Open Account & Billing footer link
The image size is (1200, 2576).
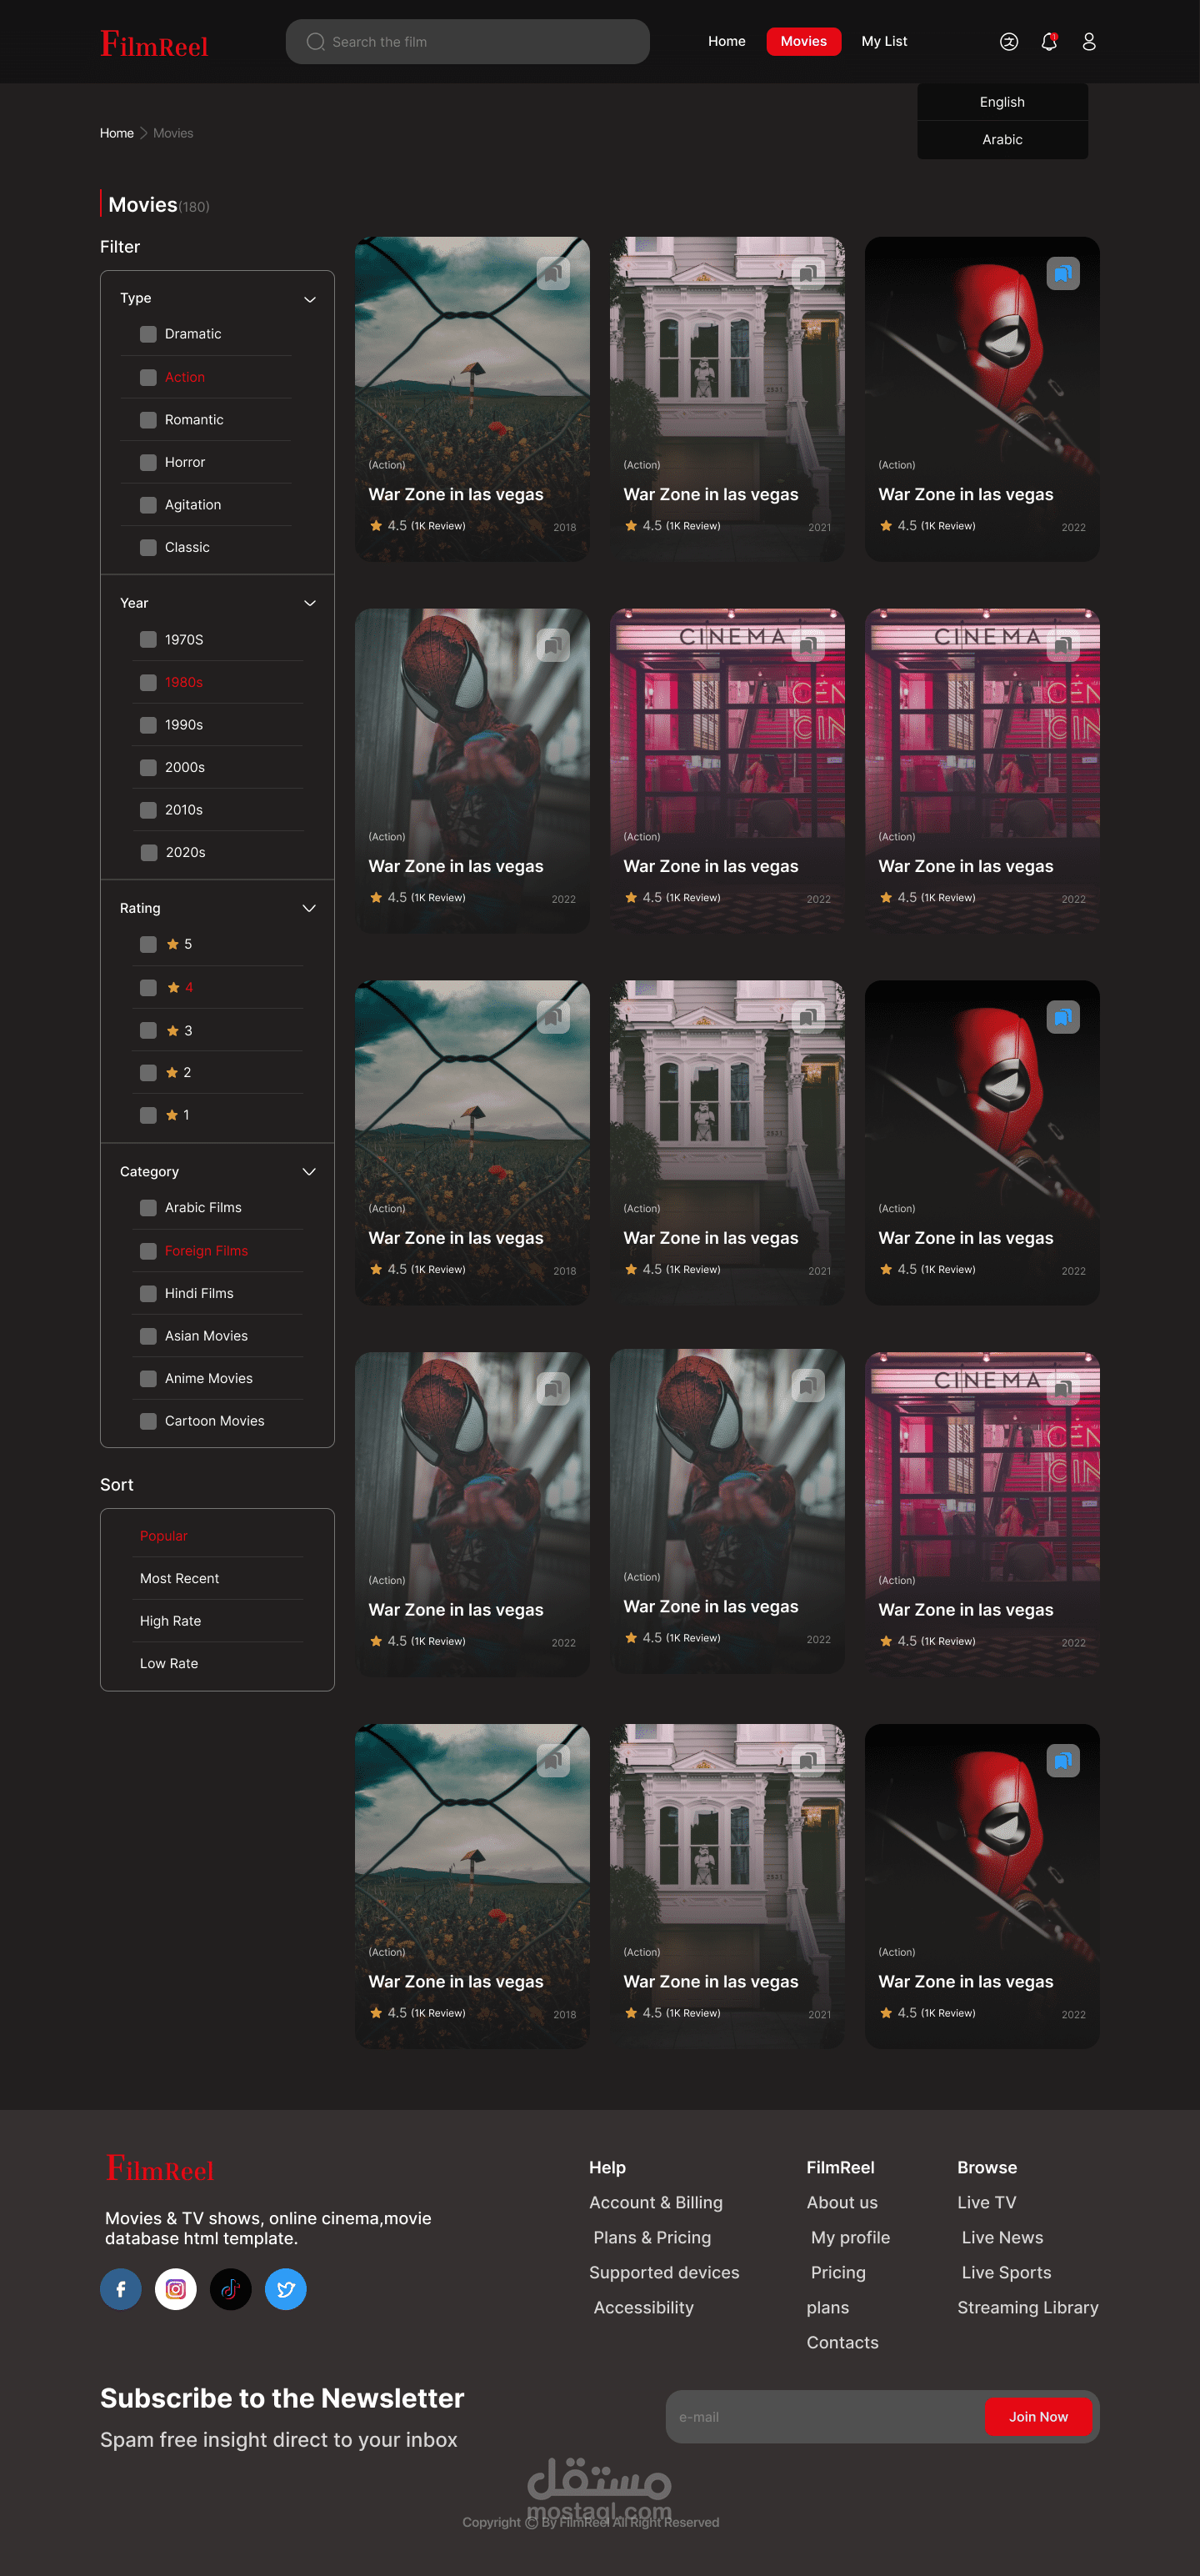(656, 2202)
